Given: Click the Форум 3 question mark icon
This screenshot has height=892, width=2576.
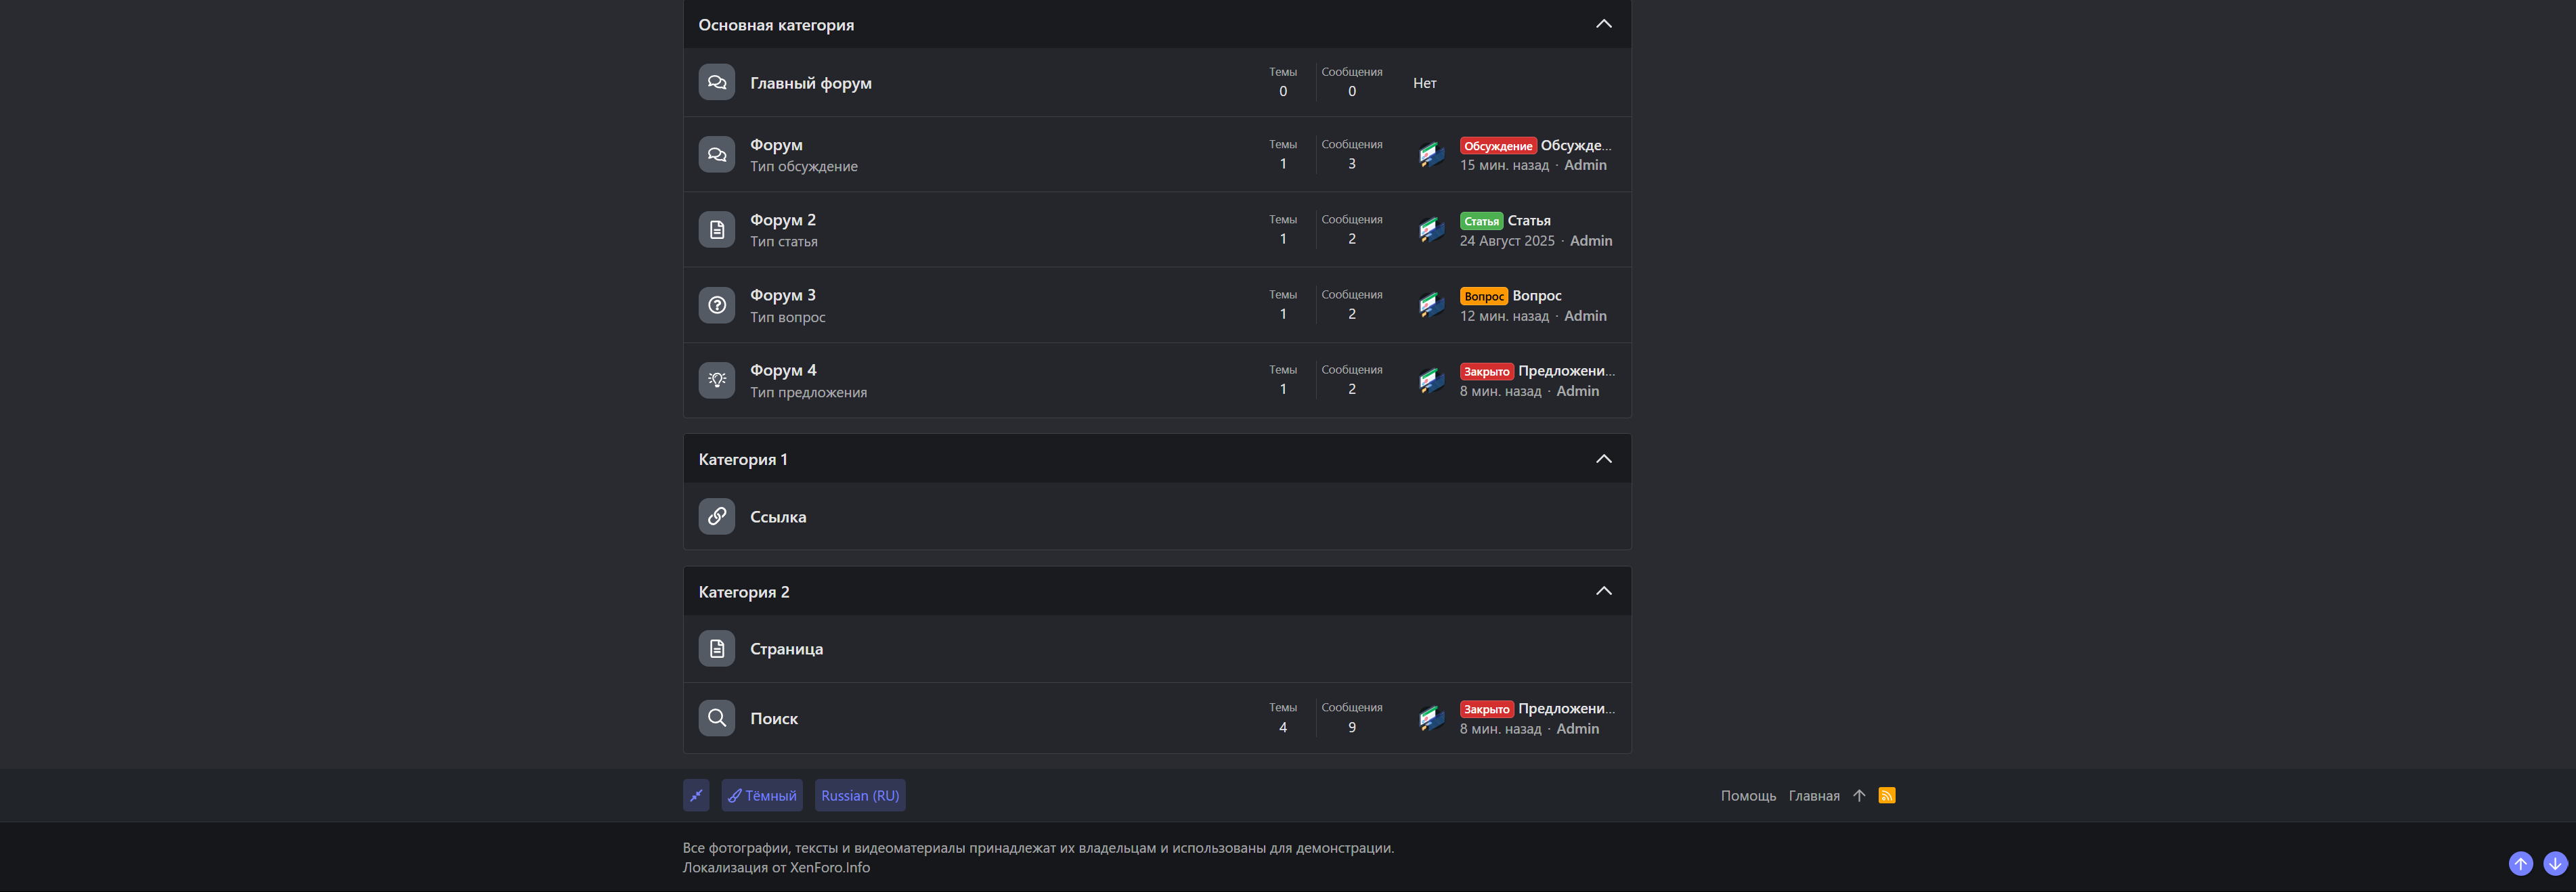Looking at the screenshot, I should 716,305.
